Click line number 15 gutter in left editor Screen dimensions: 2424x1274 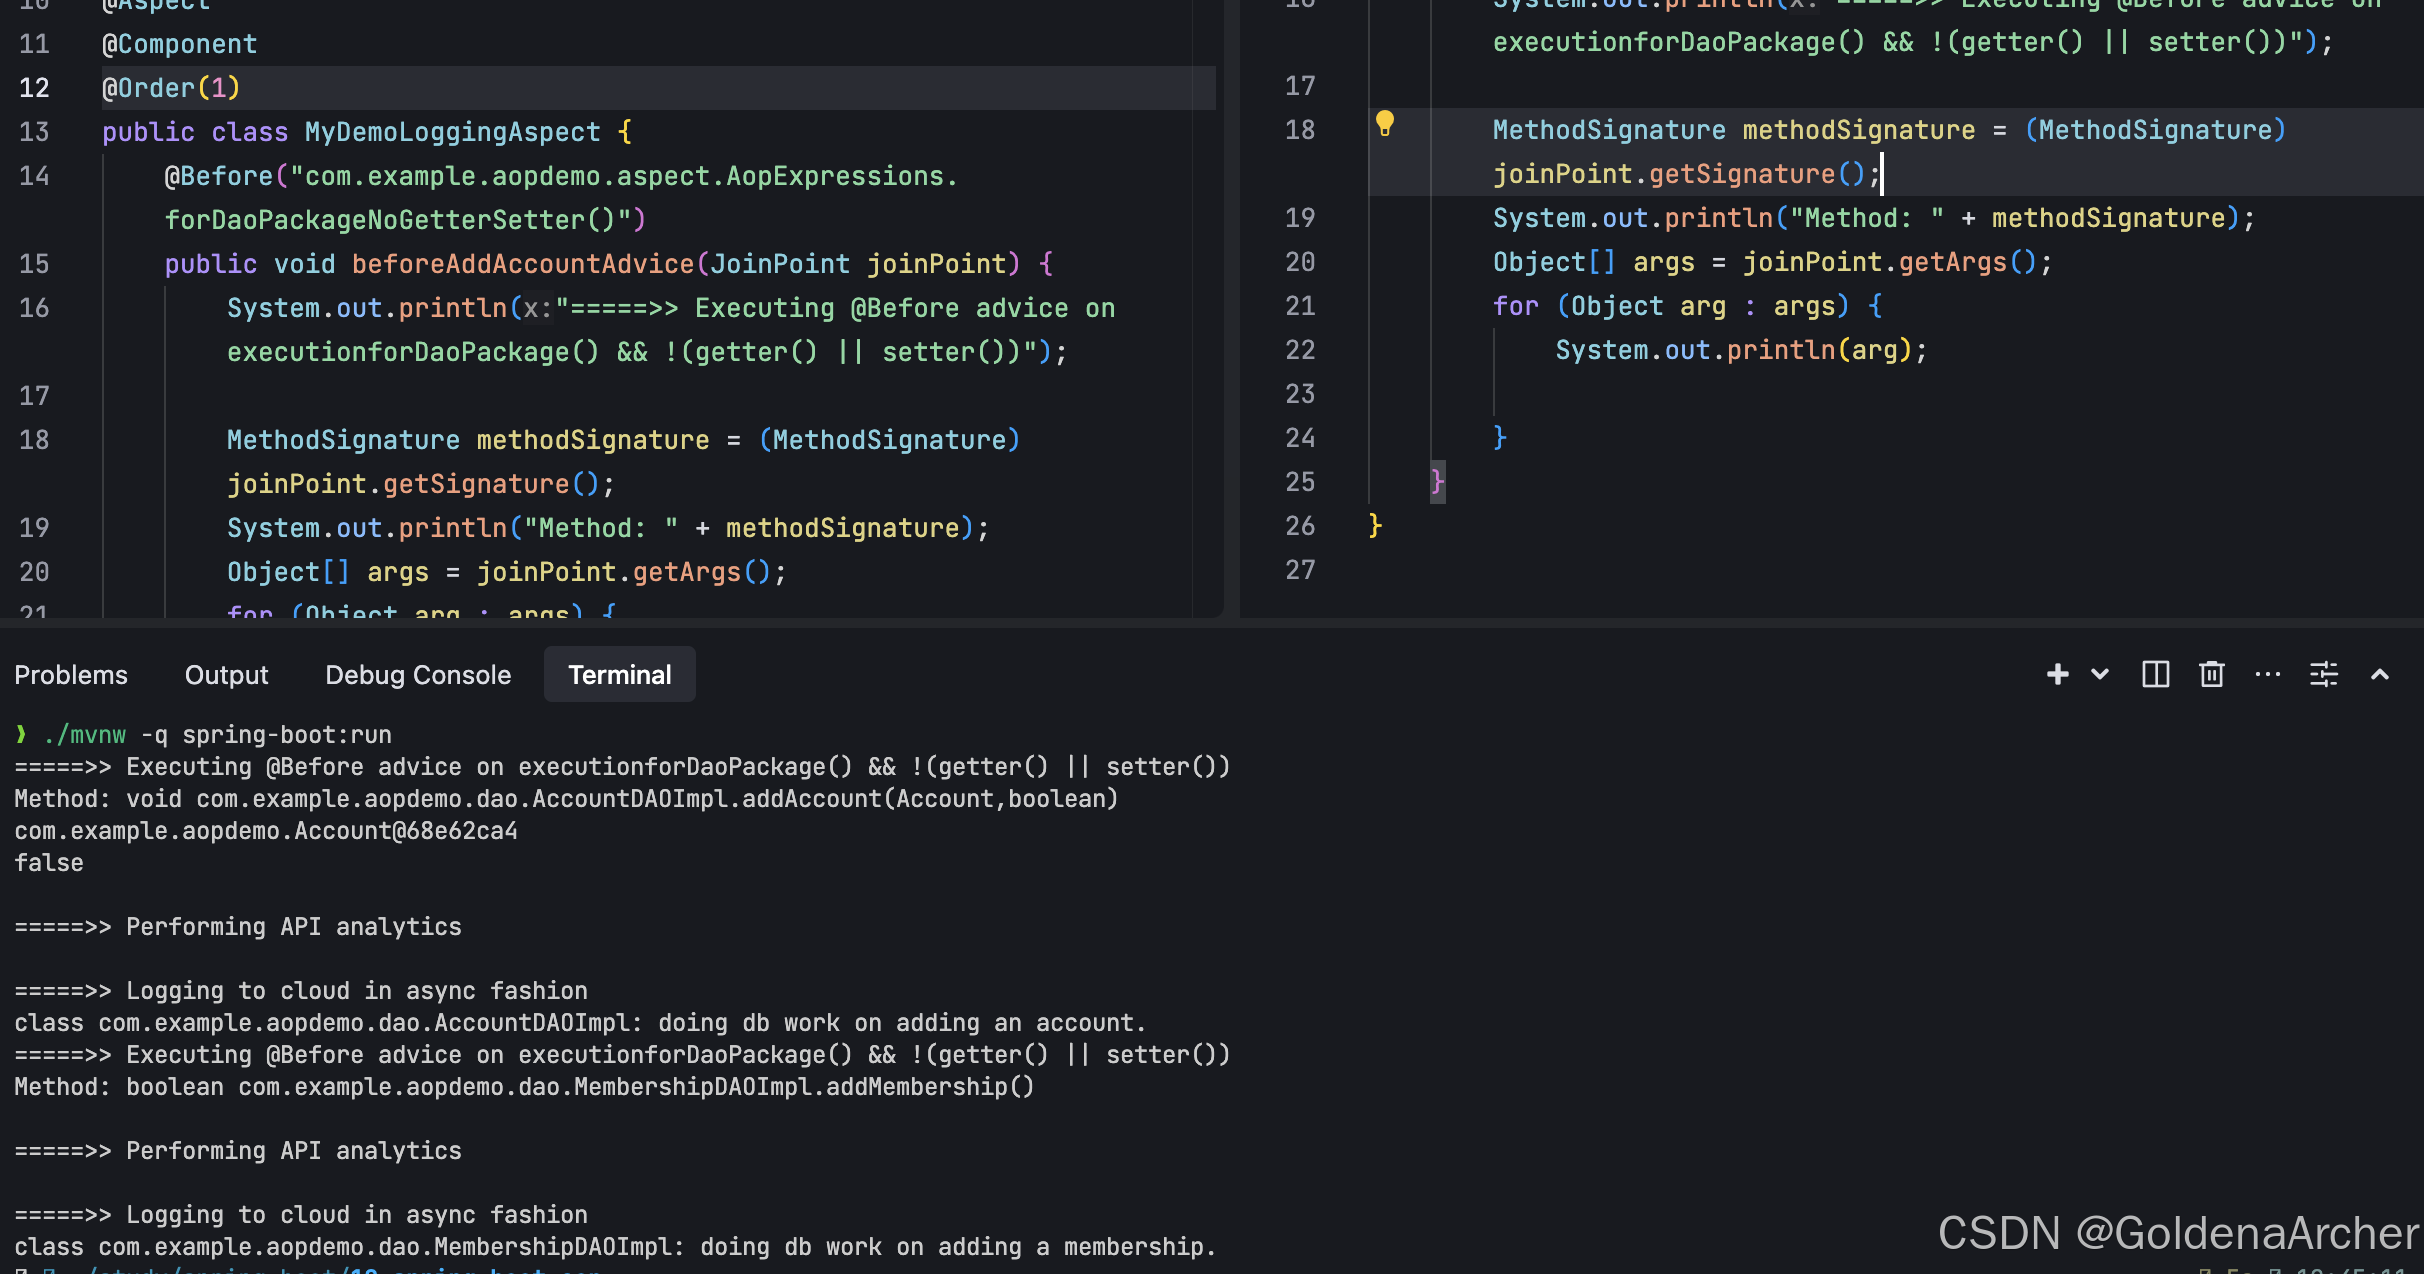34,264
